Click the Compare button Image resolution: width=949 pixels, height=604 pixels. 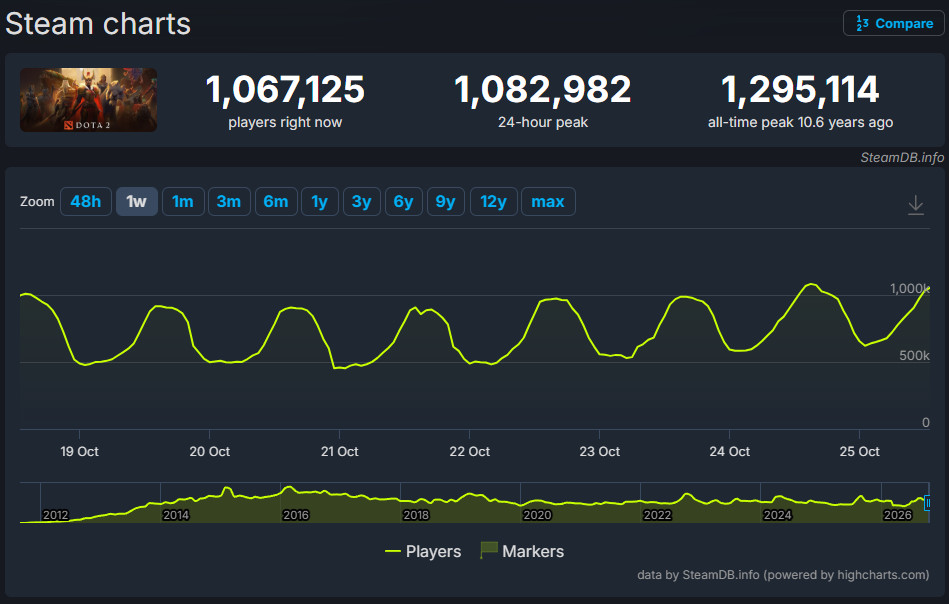(x=893, y=24)
